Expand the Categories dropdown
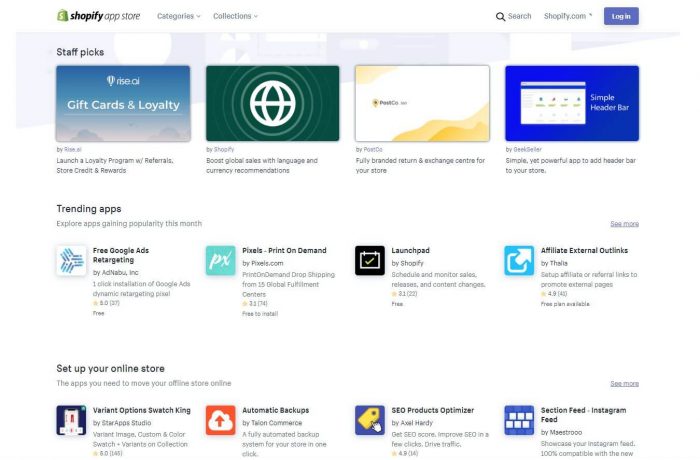This screenshot has height=460, width=700. (179, 16)
